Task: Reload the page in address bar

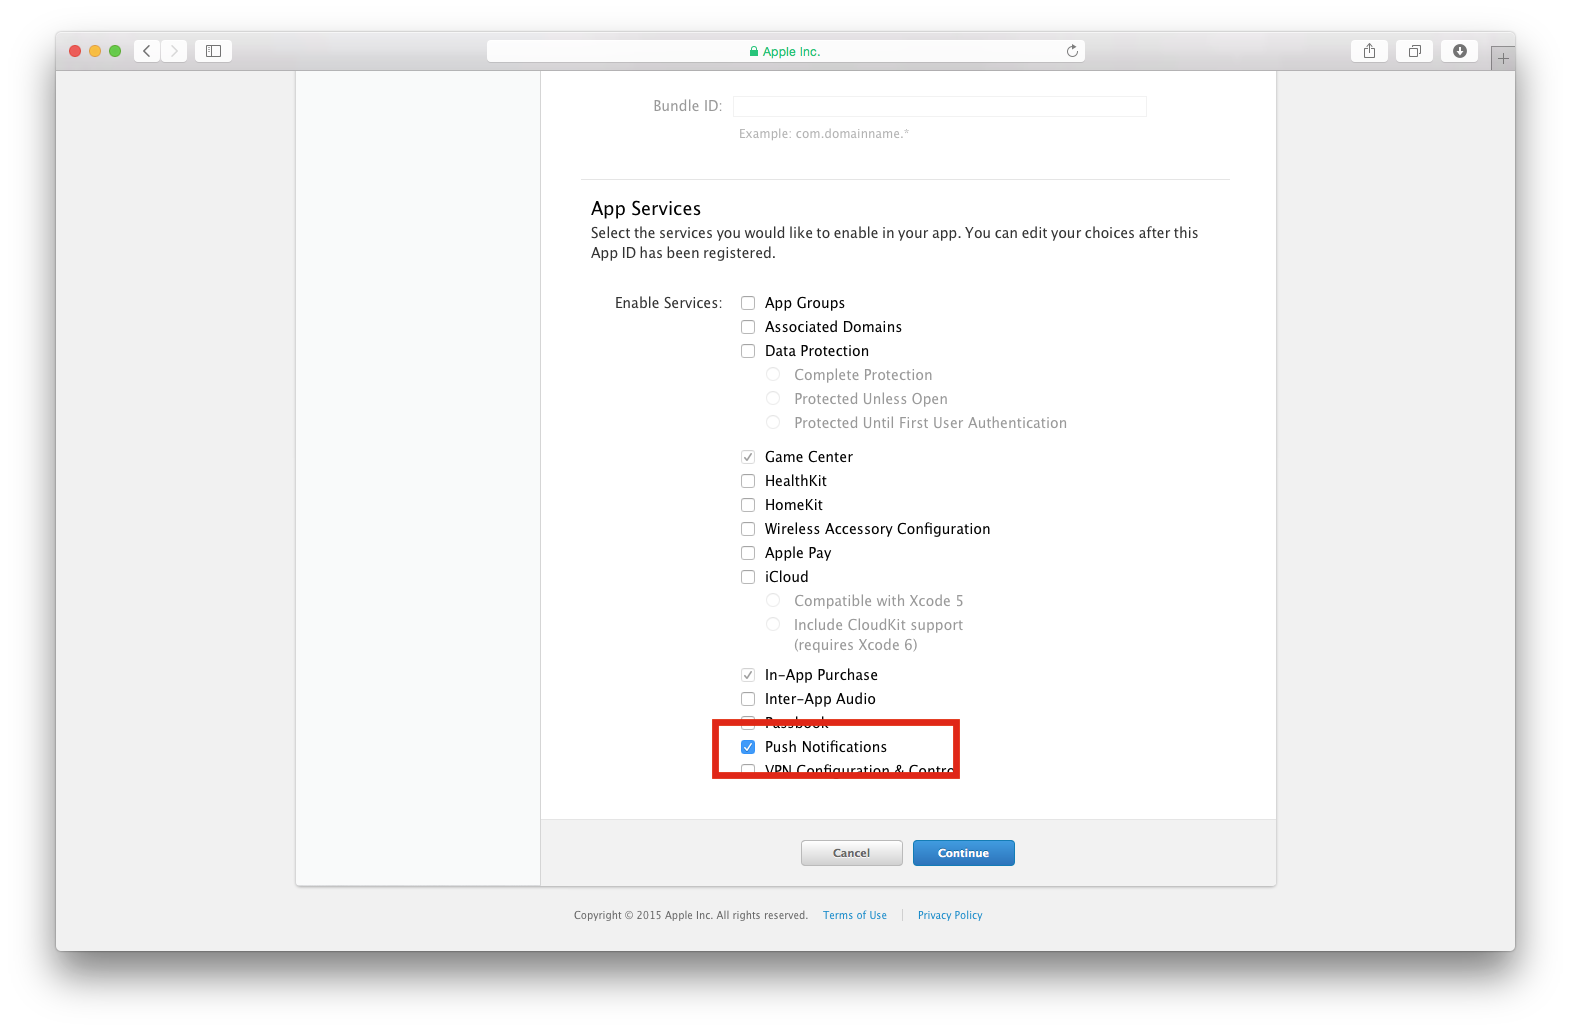Action: [x=1072, y=51]
